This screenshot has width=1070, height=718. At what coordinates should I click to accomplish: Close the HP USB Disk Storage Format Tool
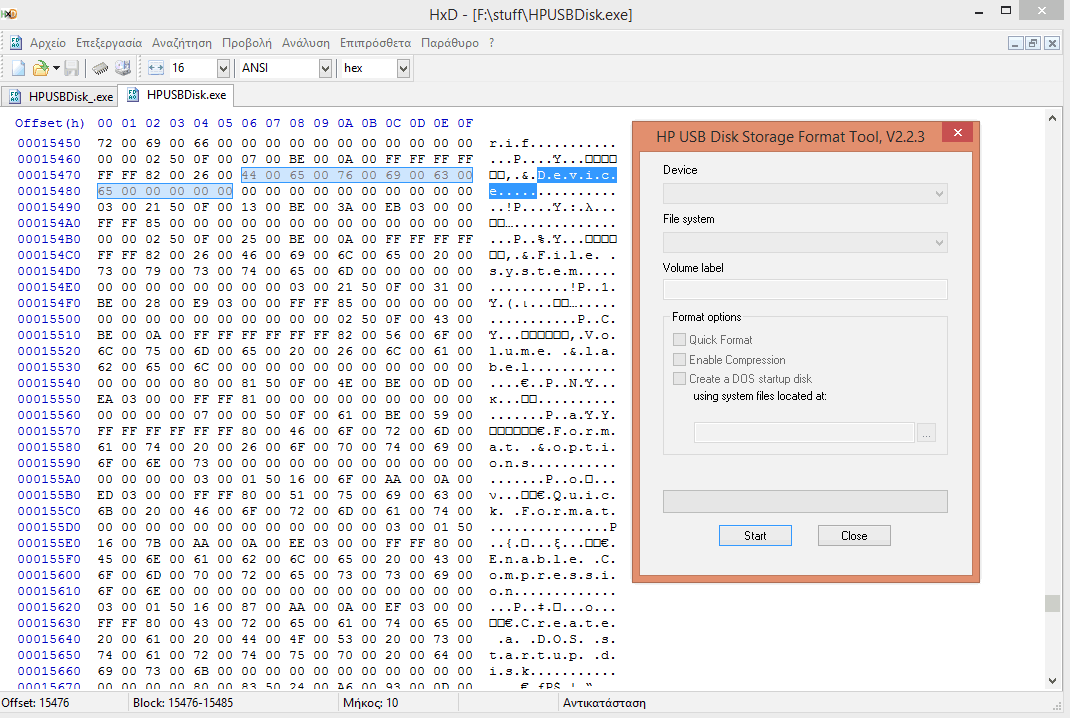(x=957, y=132)
